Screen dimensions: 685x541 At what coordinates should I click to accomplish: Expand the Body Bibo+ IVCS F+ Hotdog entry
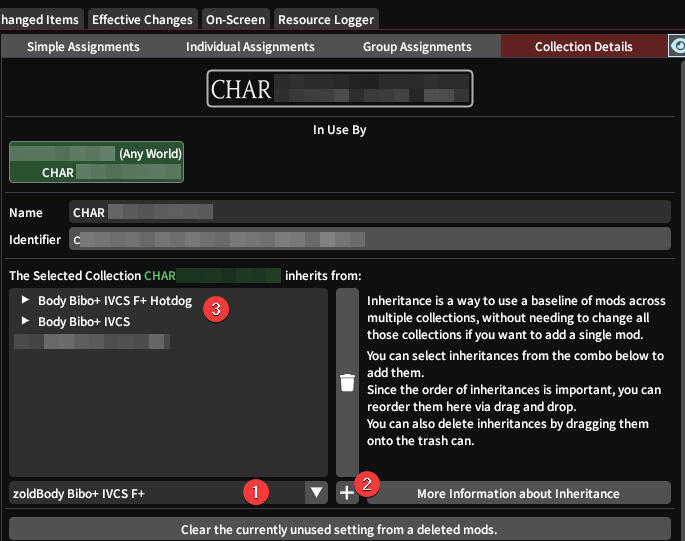point(26,300)
